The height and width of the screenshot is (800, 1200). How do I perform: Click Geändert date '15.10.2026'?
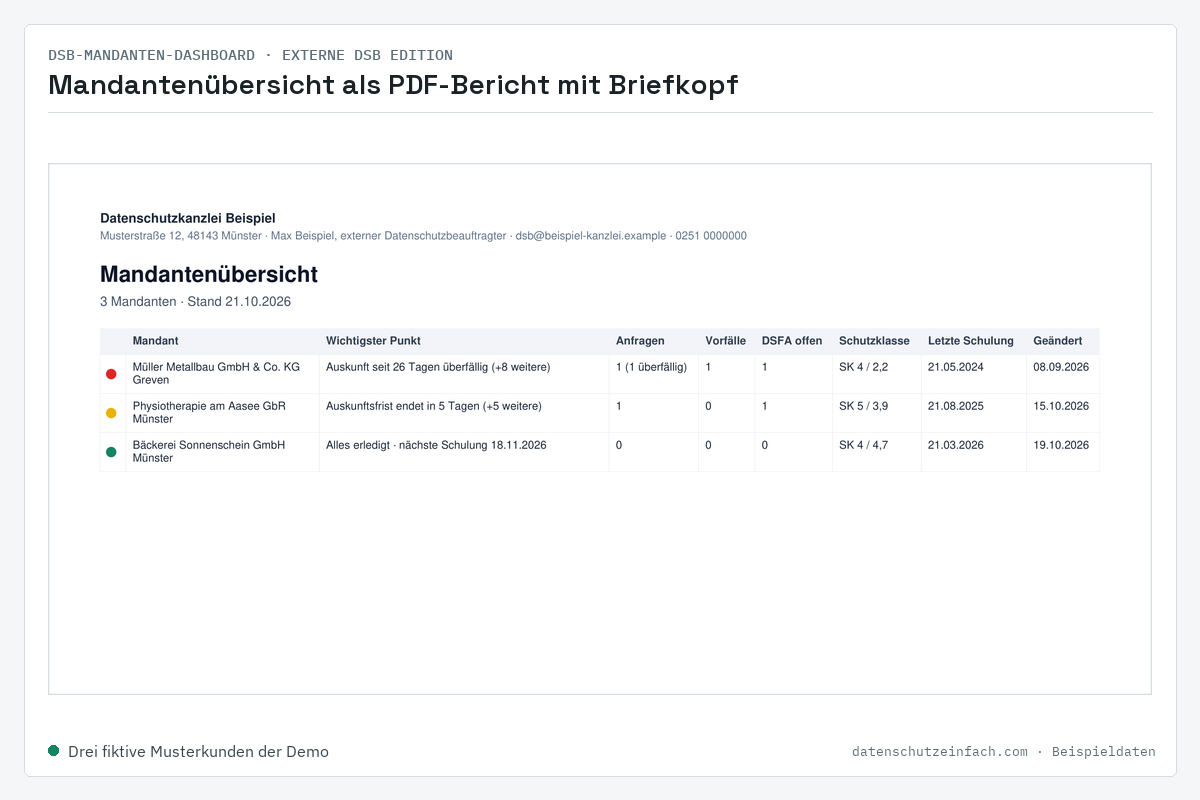pyautogui.click(x=1061, y=406)
